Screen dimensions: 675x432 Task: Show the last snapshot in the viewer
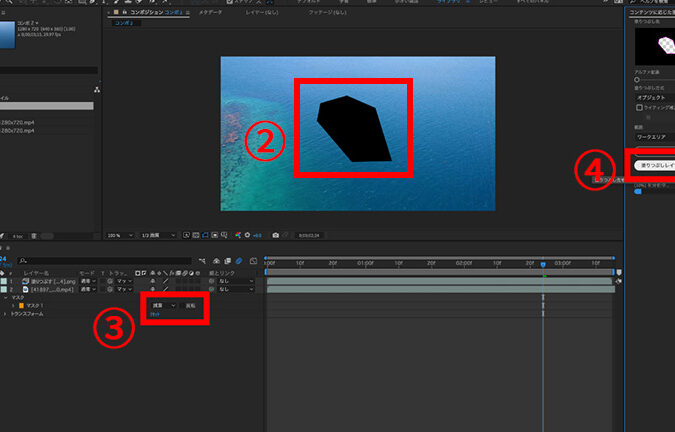[285, 235]
